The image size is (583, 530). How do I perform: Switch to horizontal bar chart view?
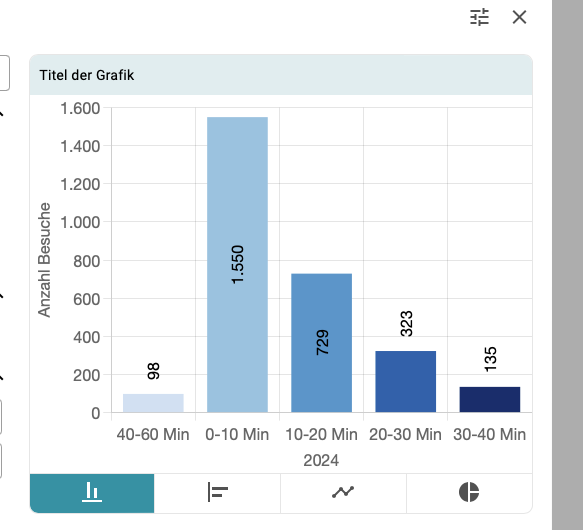(218, 493)
